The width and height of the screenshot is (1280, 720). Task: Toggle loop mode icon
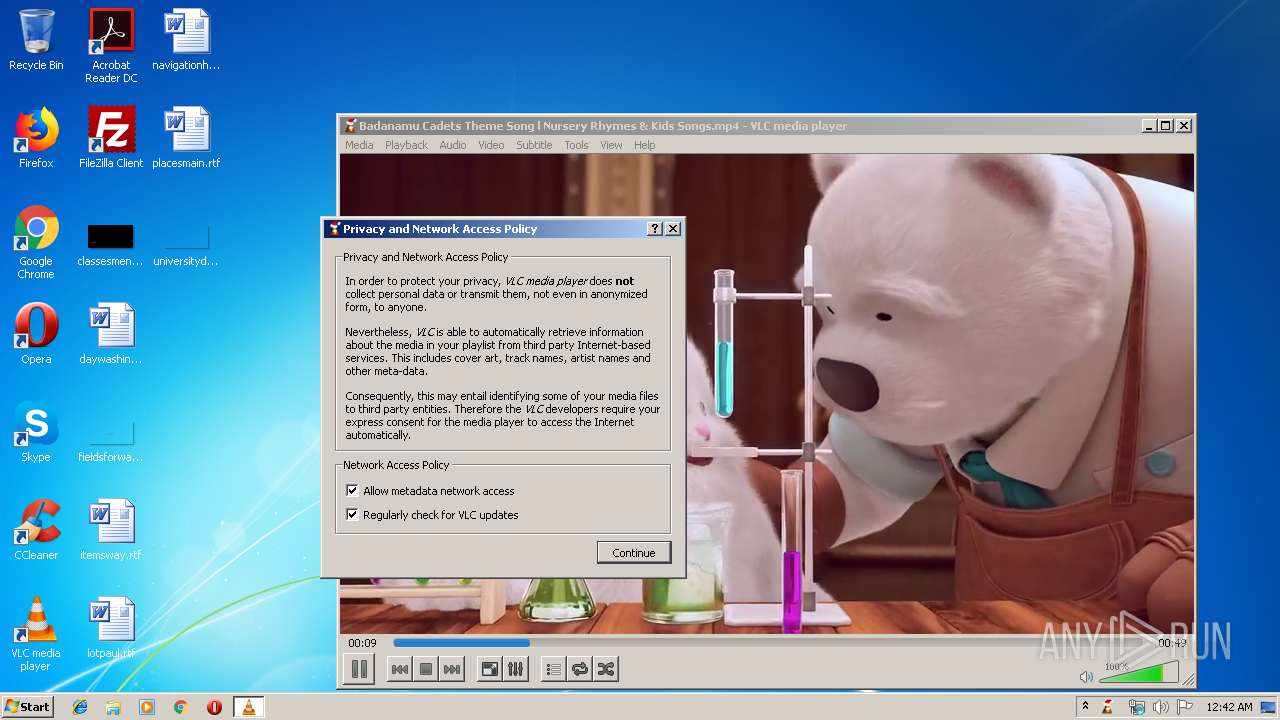[x=580, y=669]
